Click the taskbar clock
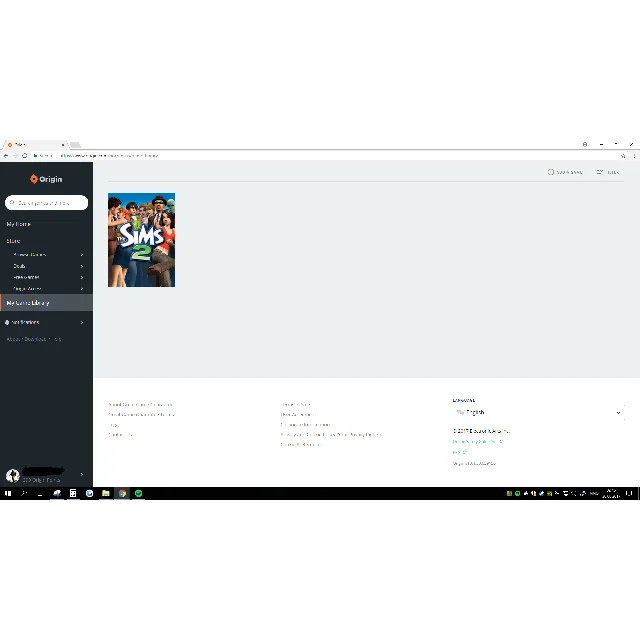 tap(611, 493)
